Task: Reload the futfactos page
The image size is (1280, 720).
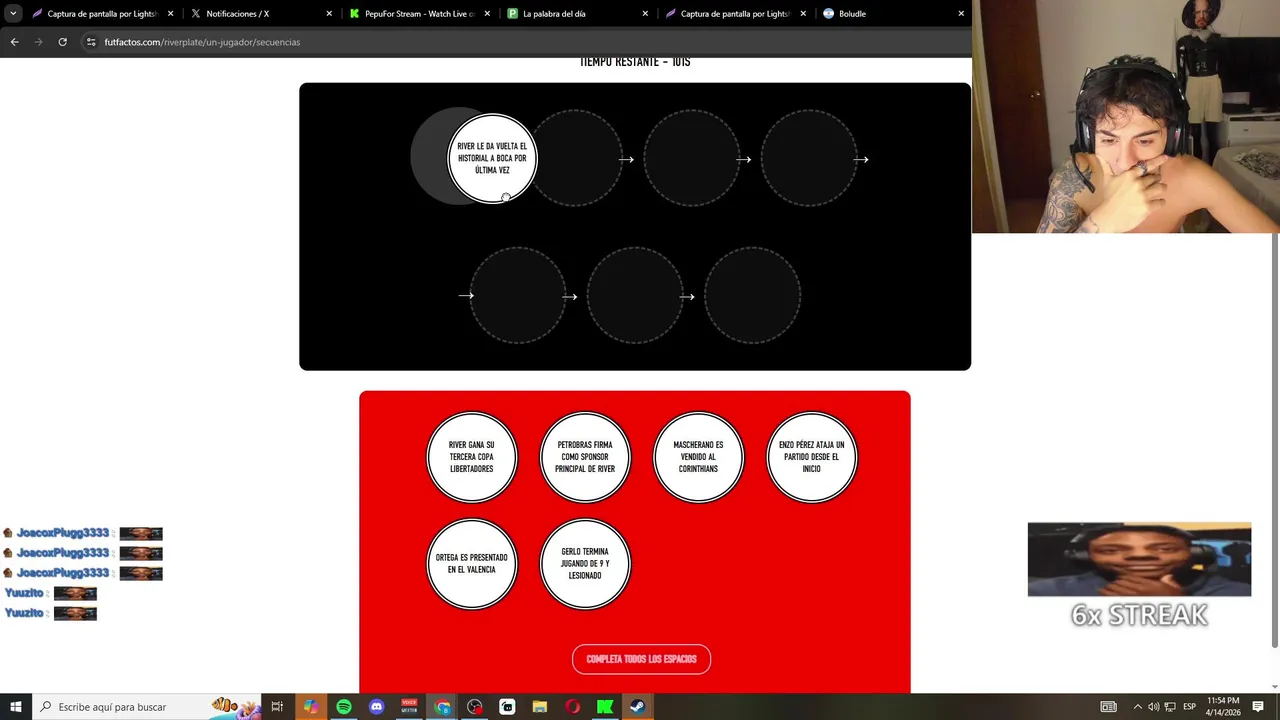Action: click(62, 42)
